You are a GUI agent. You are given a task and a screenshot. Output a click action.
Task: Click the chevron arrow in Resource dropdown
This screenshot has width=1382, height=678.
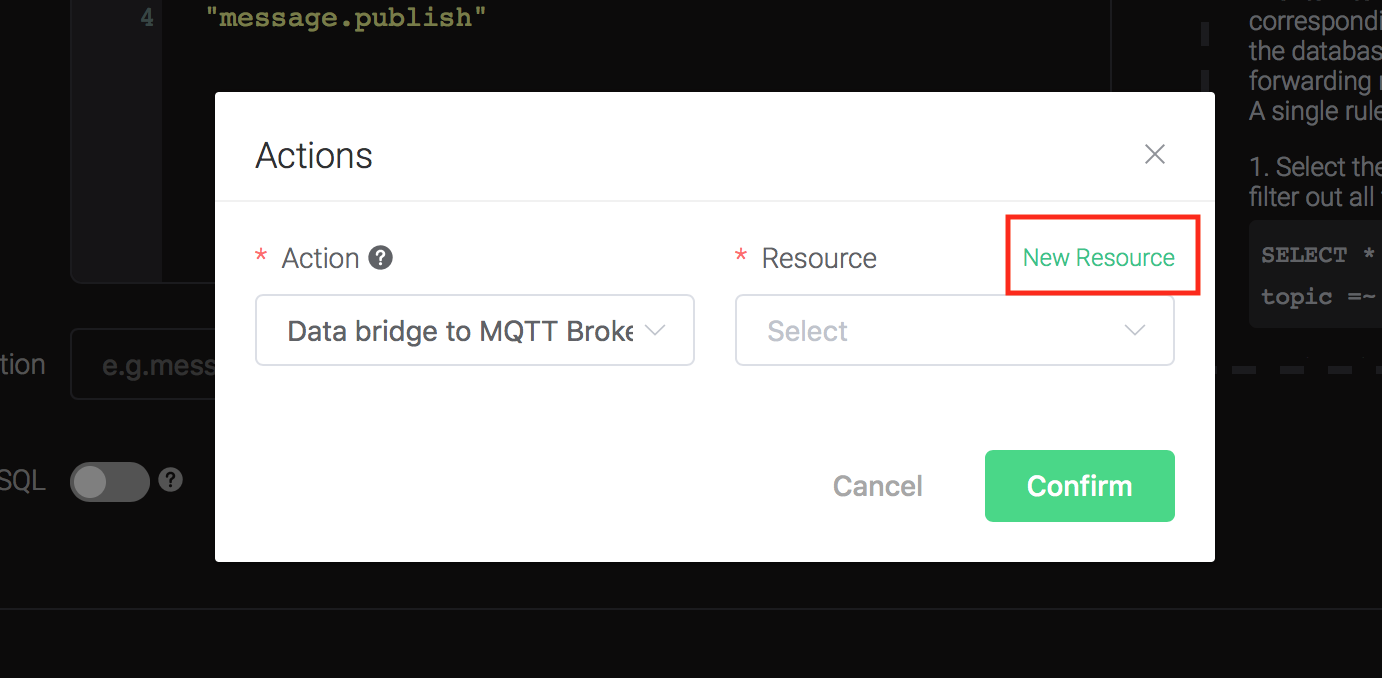1135,330
